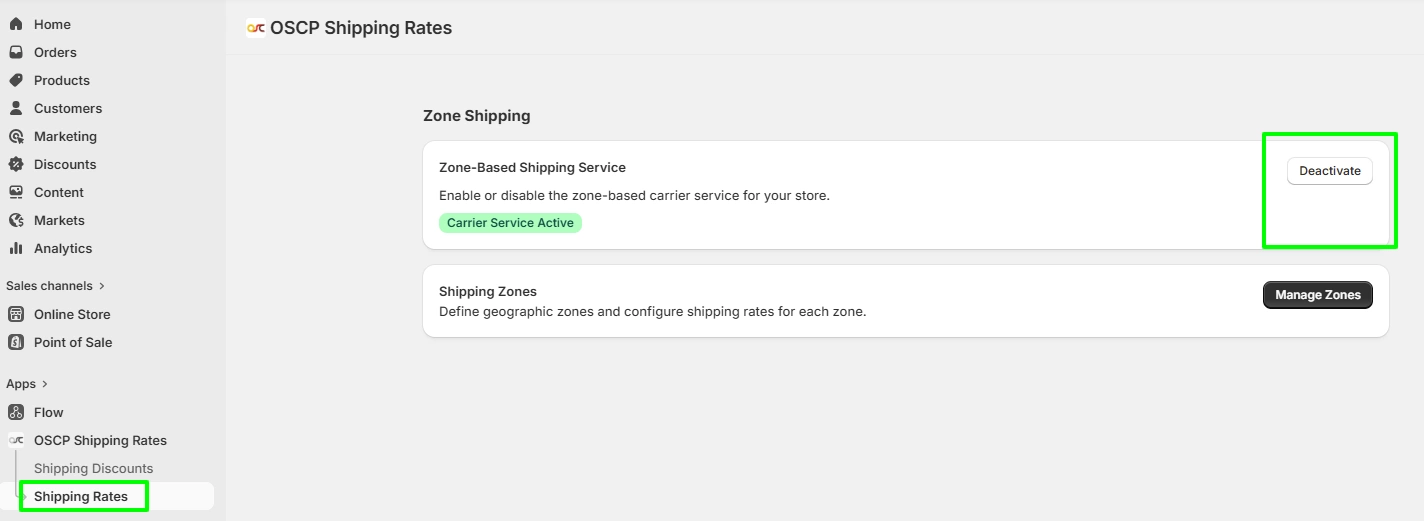Click the Discounts badge icon
The image size is (1424, 521).
(x=16, y=164)
